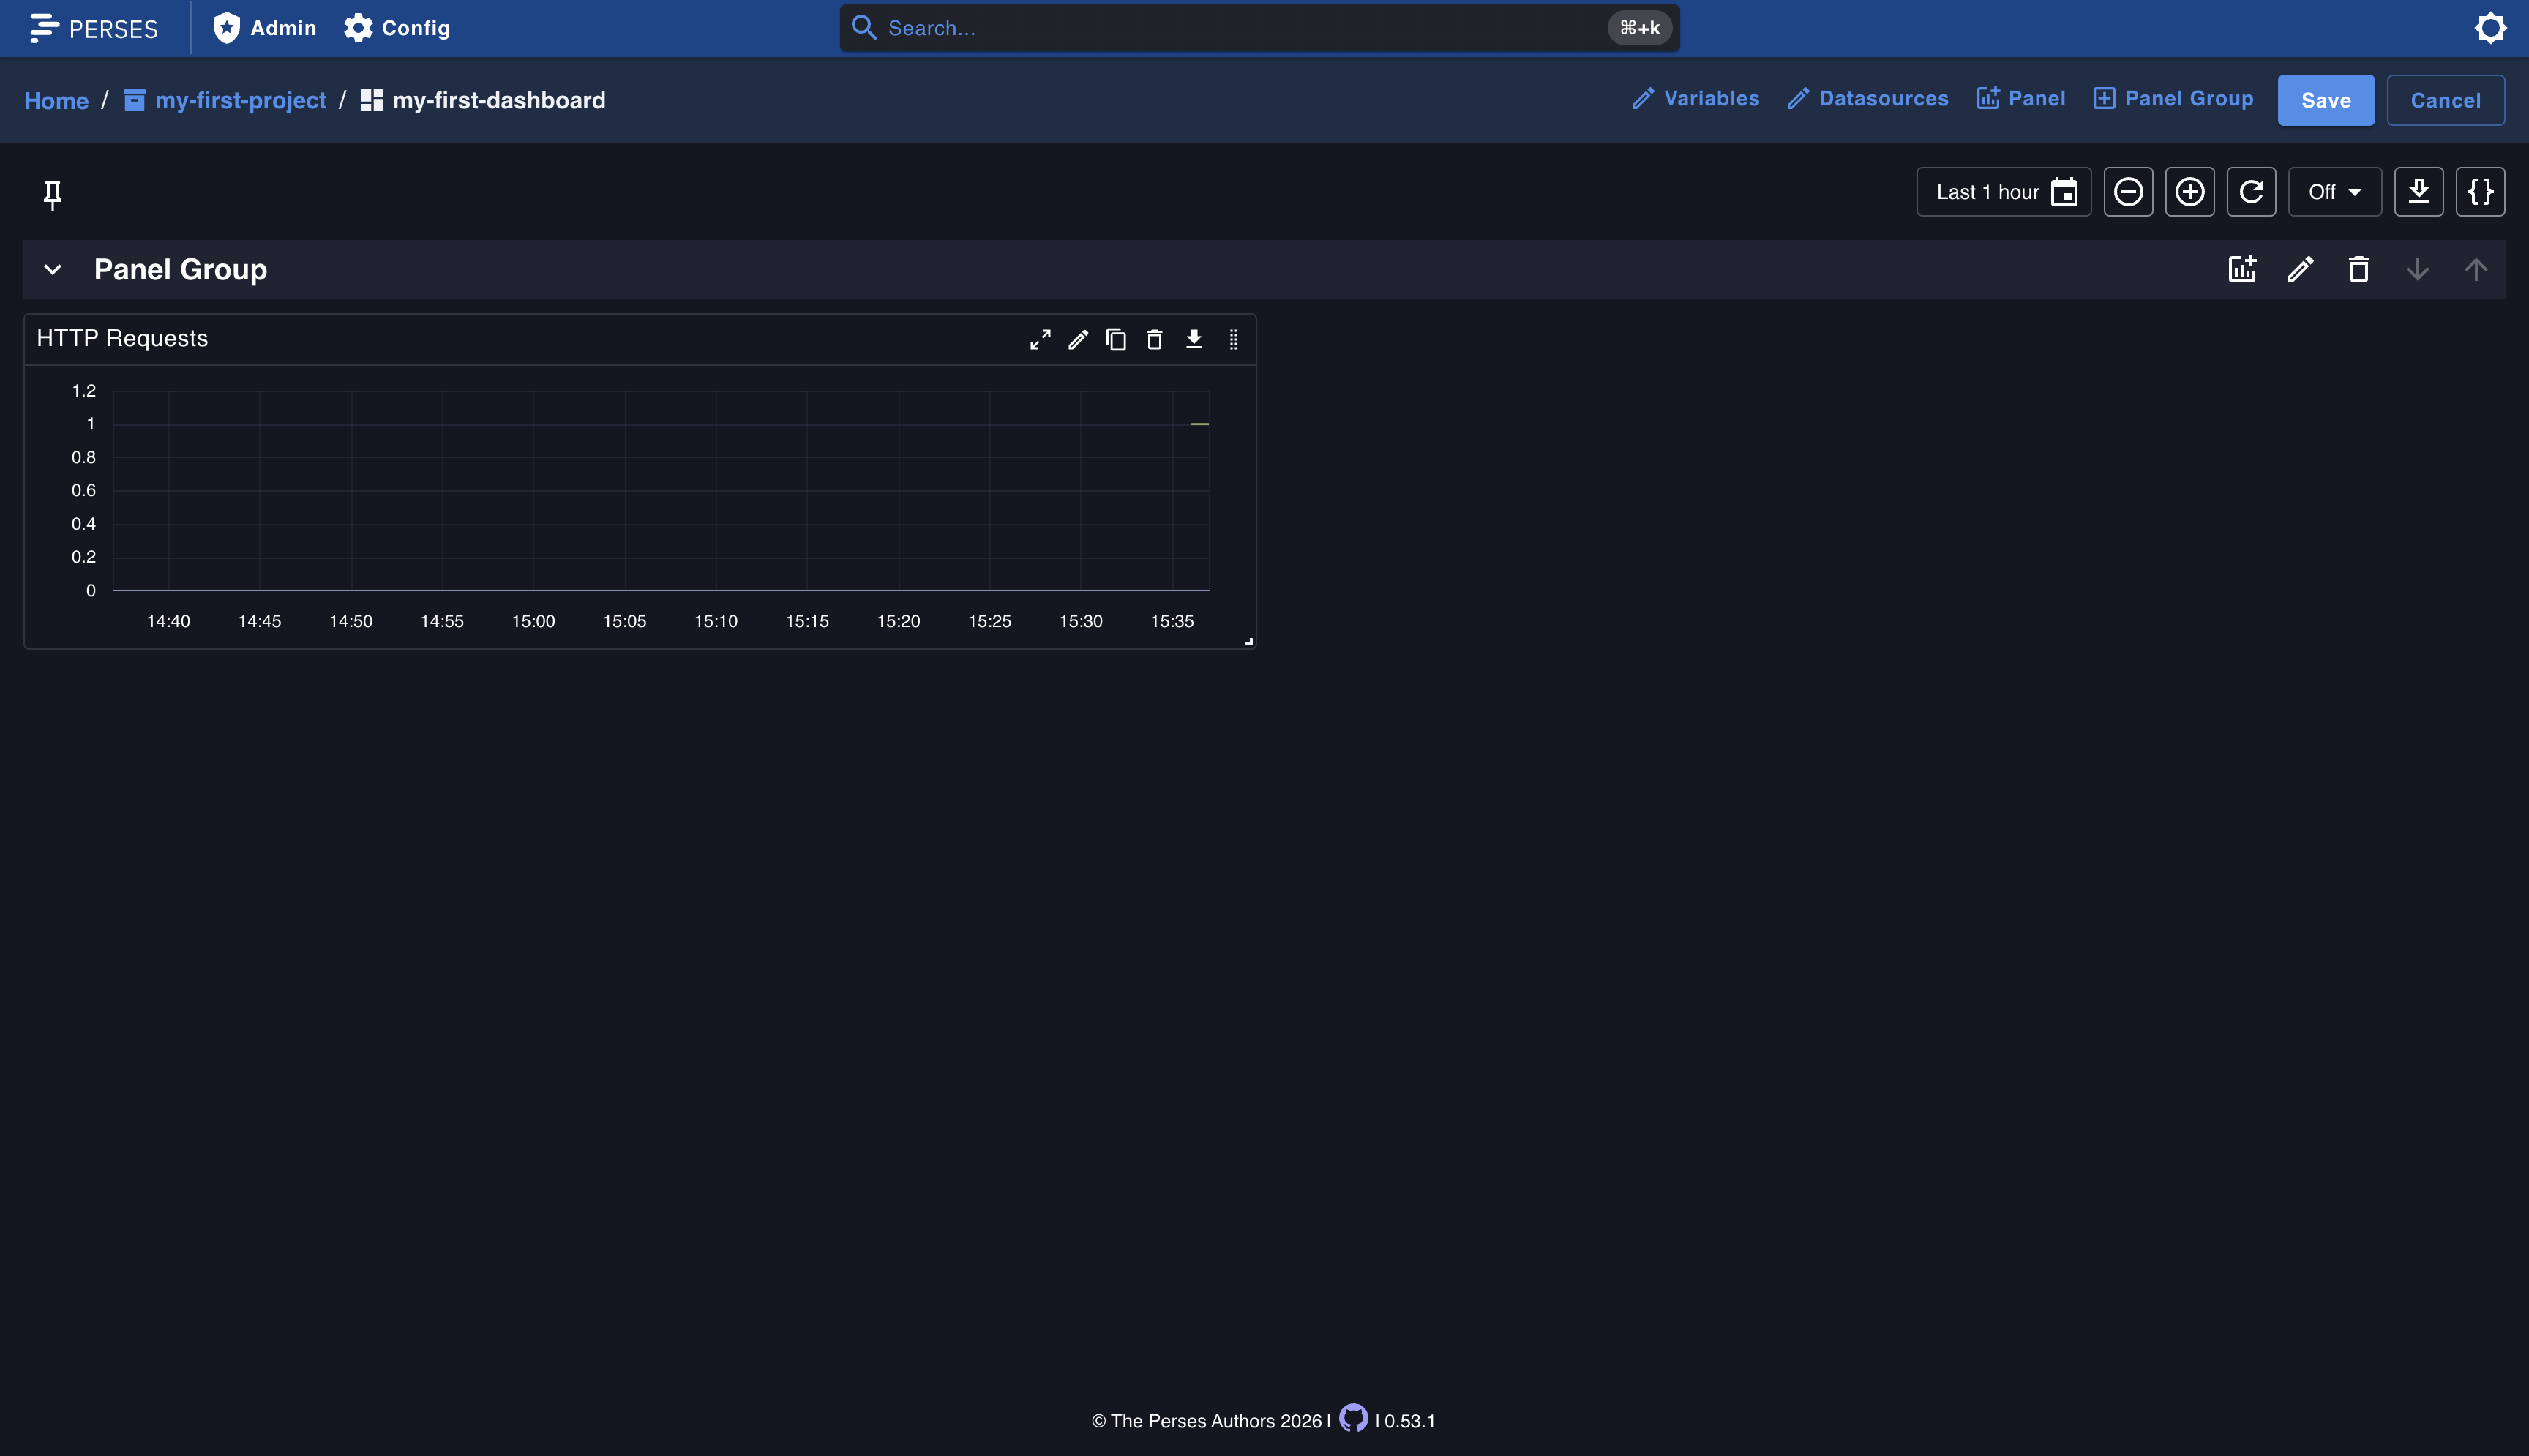Image resolution: width=2529 pixels, height=1456 pixels.
Task: Go to Home breadcrumb
Action: point(56,100)
